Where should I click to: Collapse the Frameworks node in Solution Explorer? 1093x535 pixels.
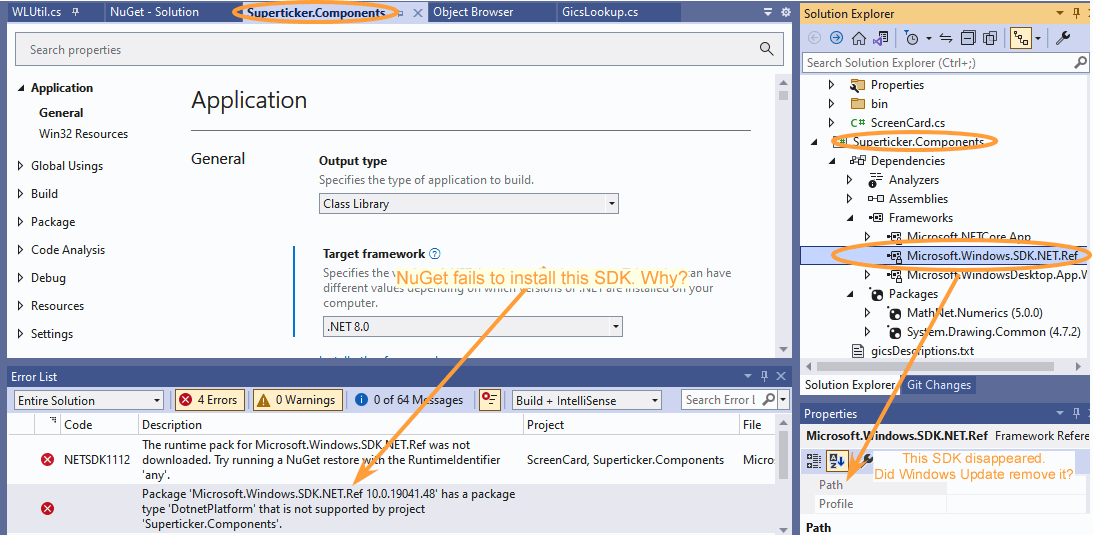849,217
